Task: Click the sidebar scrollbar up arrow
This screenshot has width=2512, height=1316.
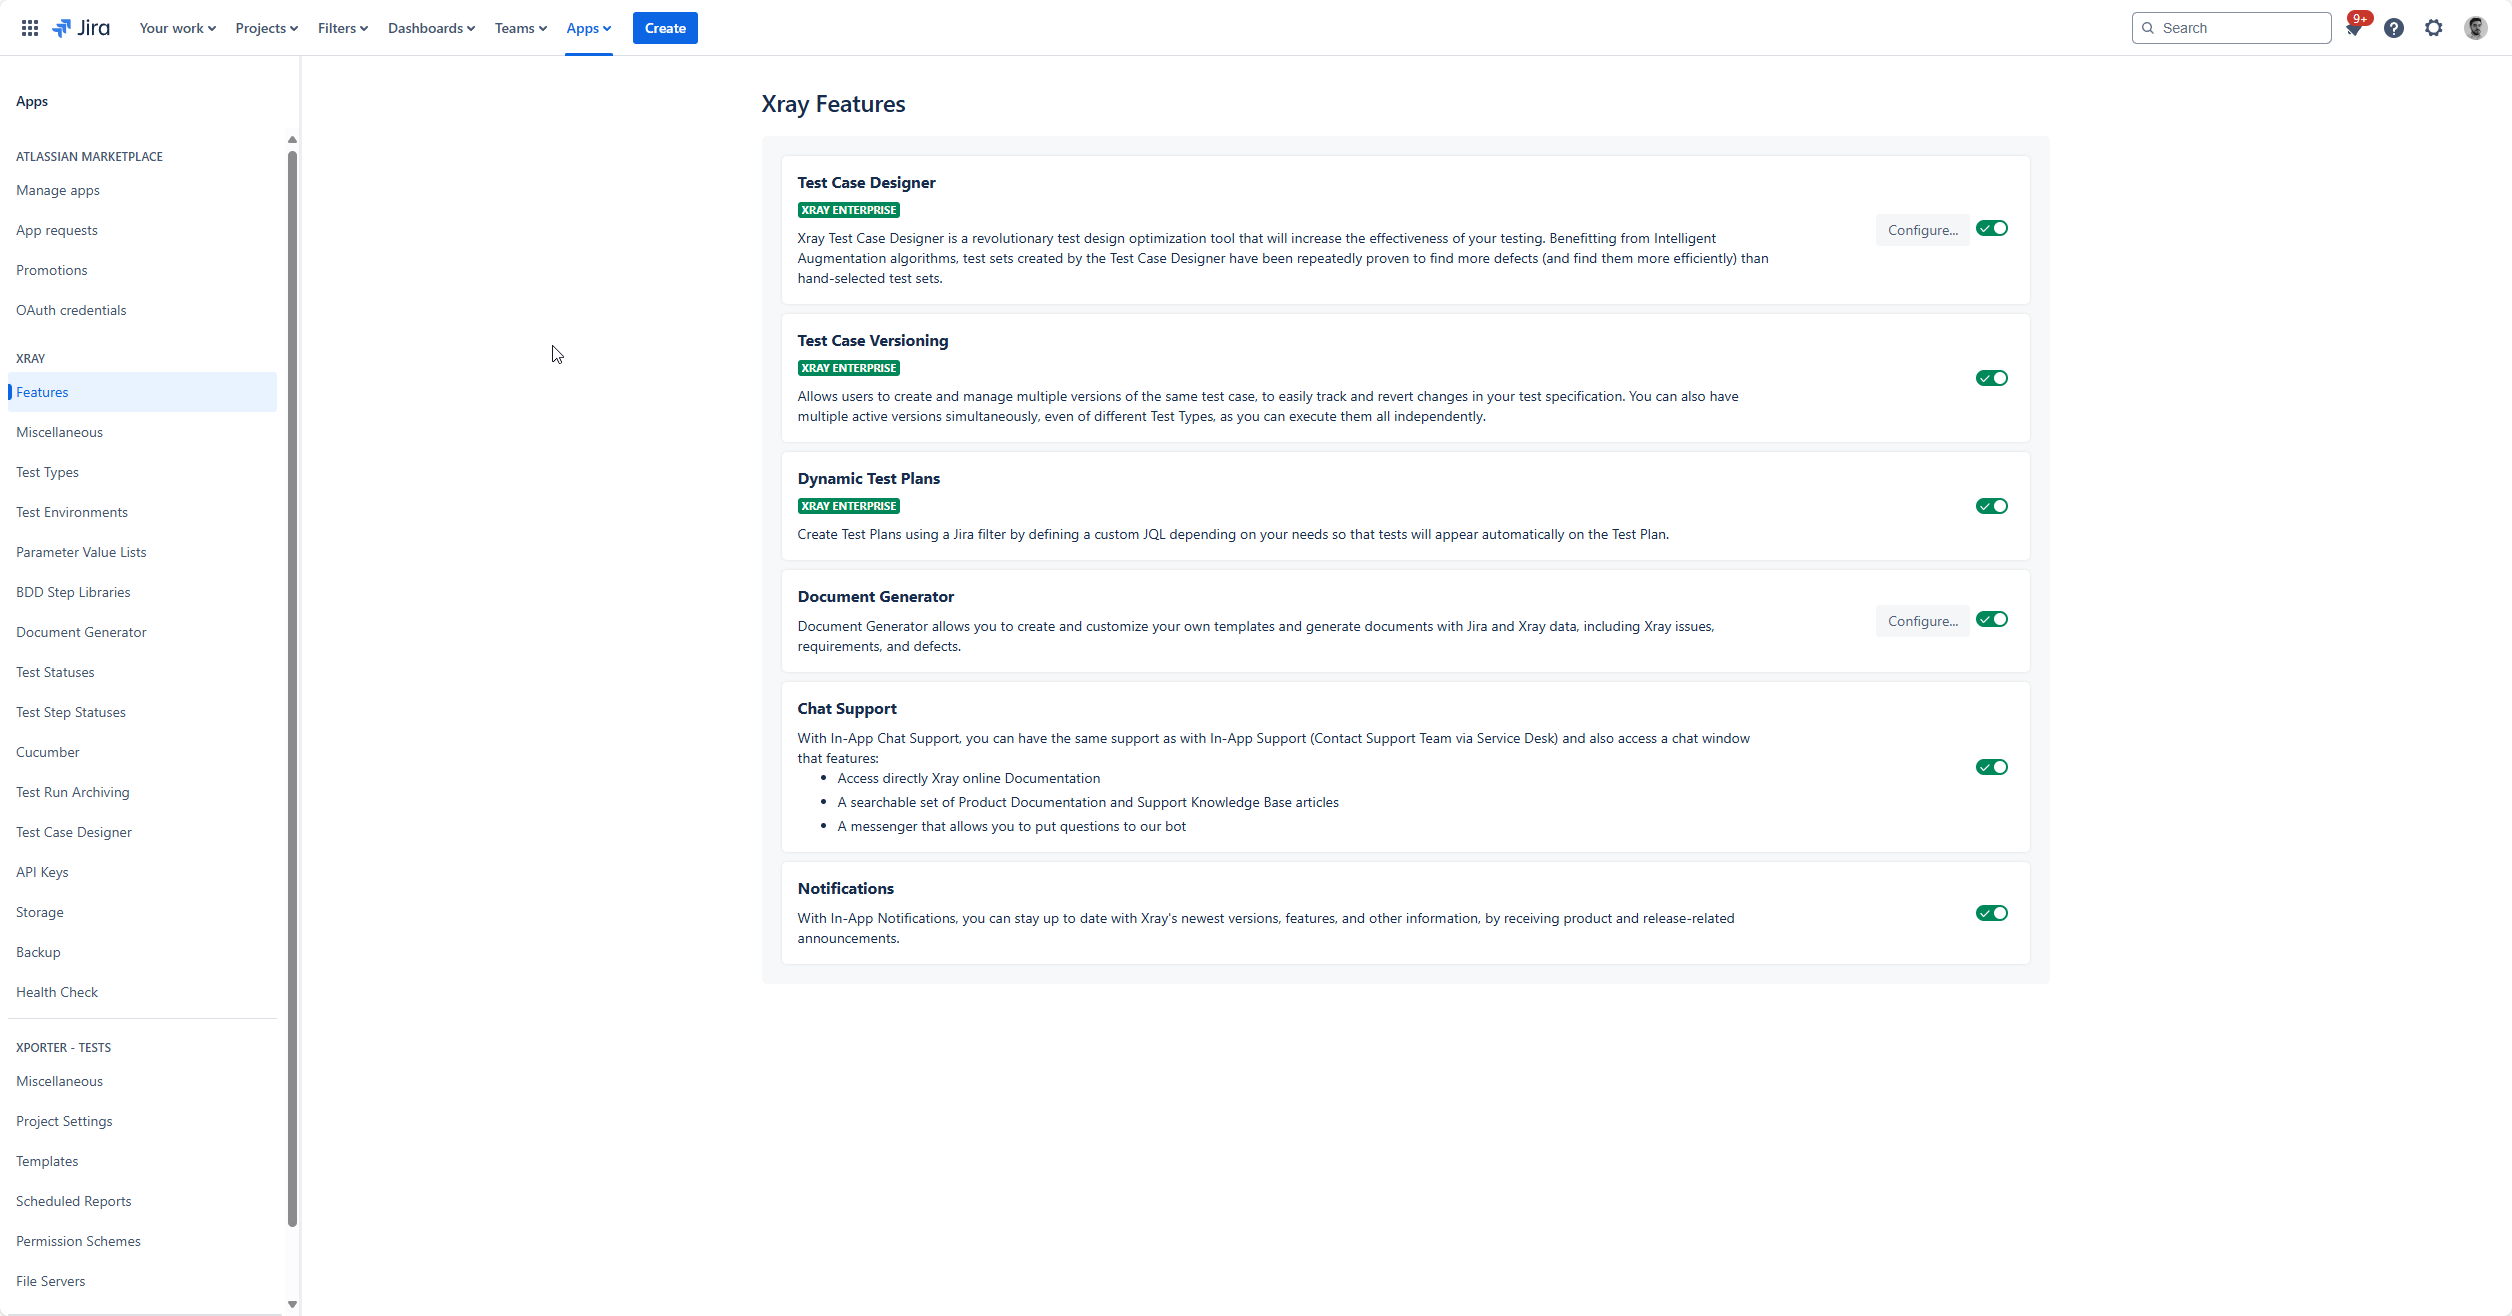Action: coord(292,140)
